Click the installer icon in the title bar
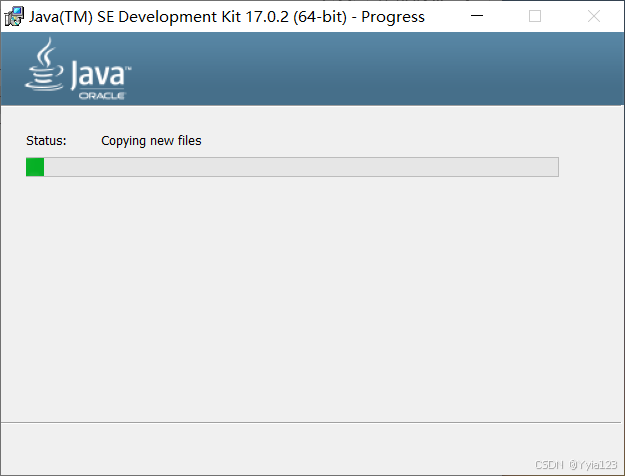Viewport: 625px width, 476px height. (x=14, y=16)
